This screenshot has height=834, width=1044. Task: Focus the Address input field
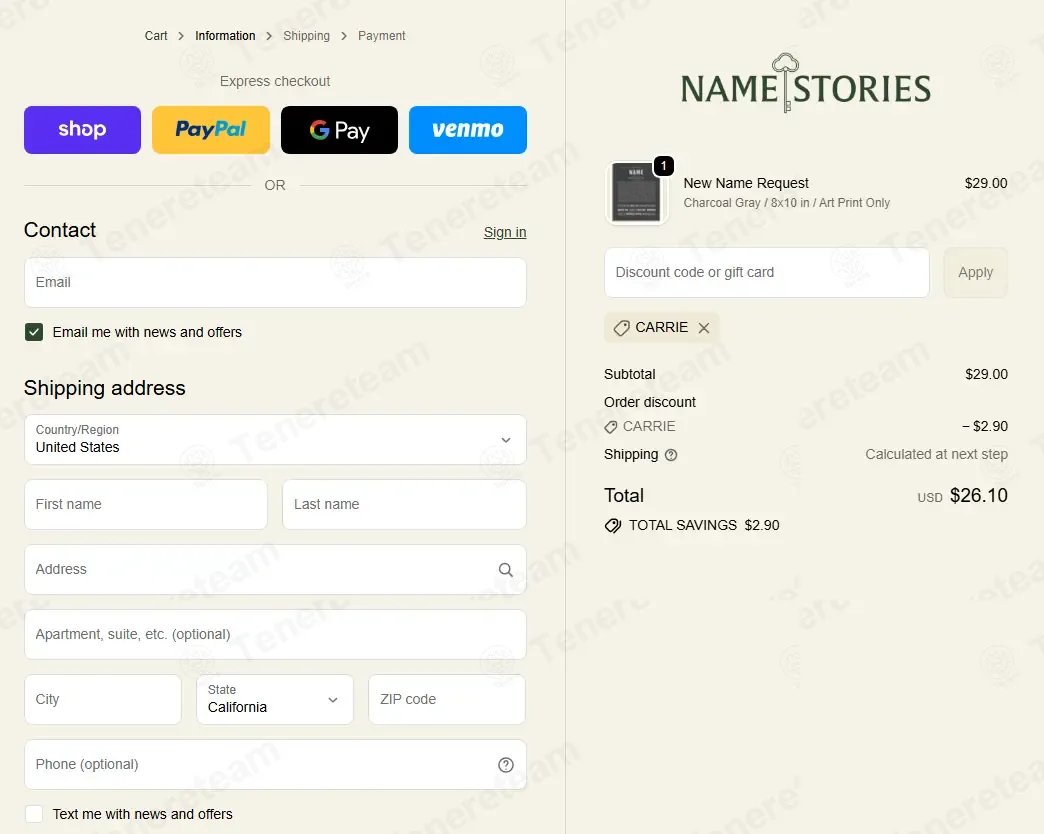[275, 570]
